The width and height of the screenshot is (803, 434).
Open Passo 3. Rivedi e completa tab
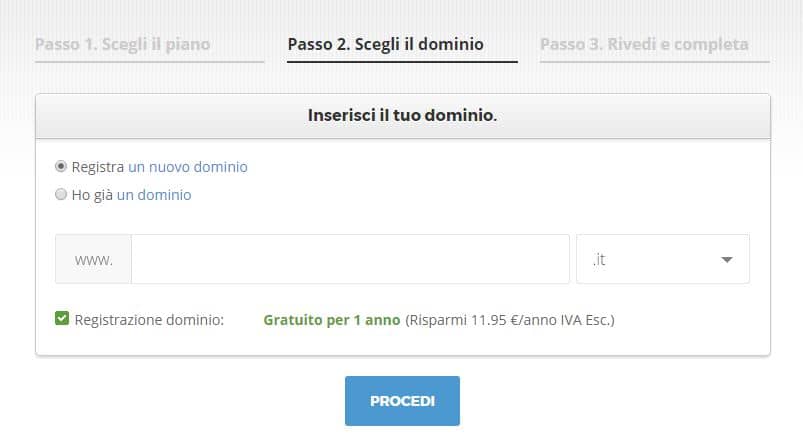point(644,45)
